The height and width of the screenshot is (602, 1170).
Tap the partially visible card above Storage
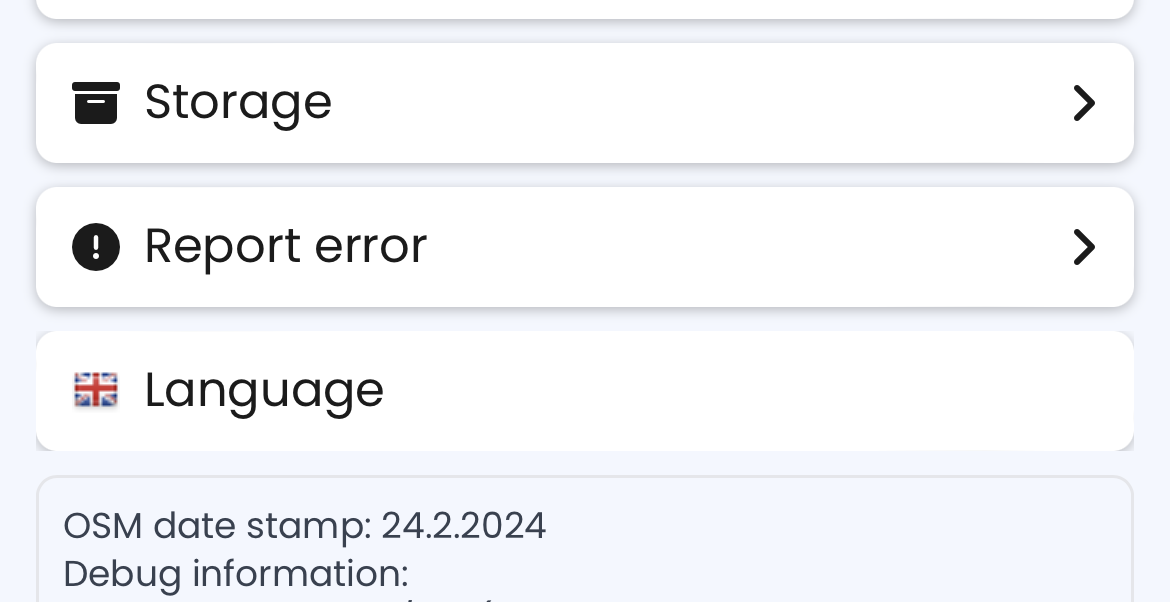coord(585,8)
